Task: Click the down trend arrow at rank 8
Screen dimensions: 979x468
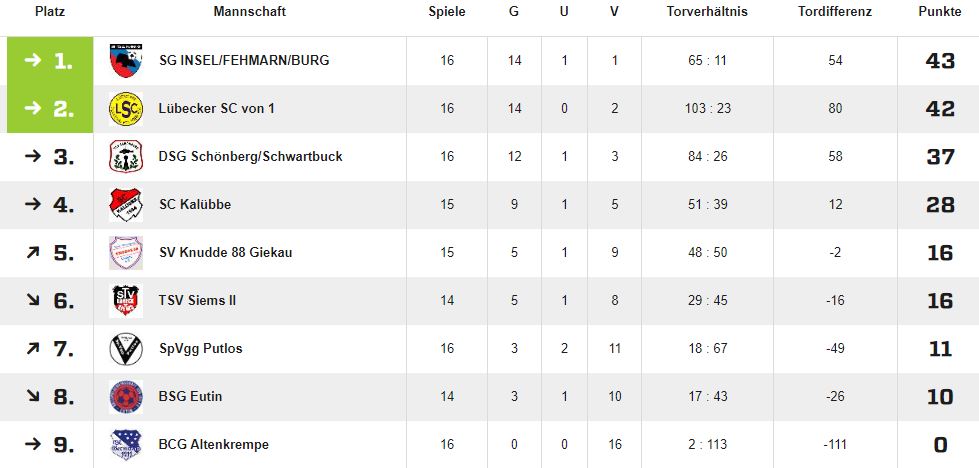Action: pyautogui.click(x=32, y=396)
